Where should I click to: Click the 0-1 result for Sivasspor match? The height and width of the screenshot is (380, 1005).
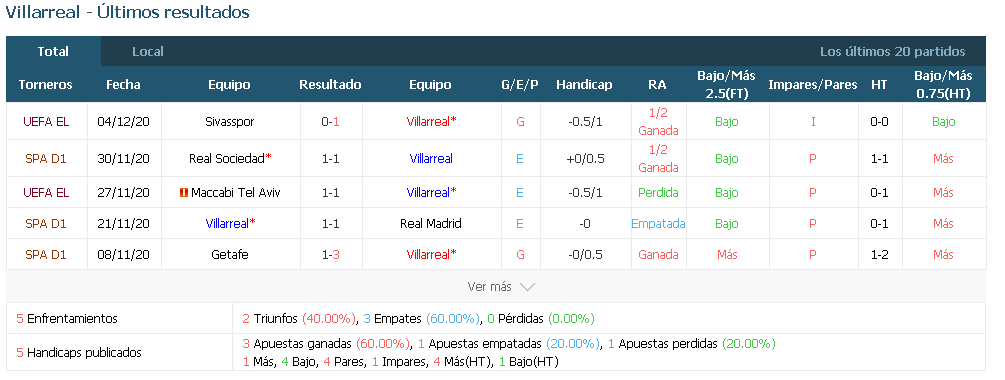331,122
